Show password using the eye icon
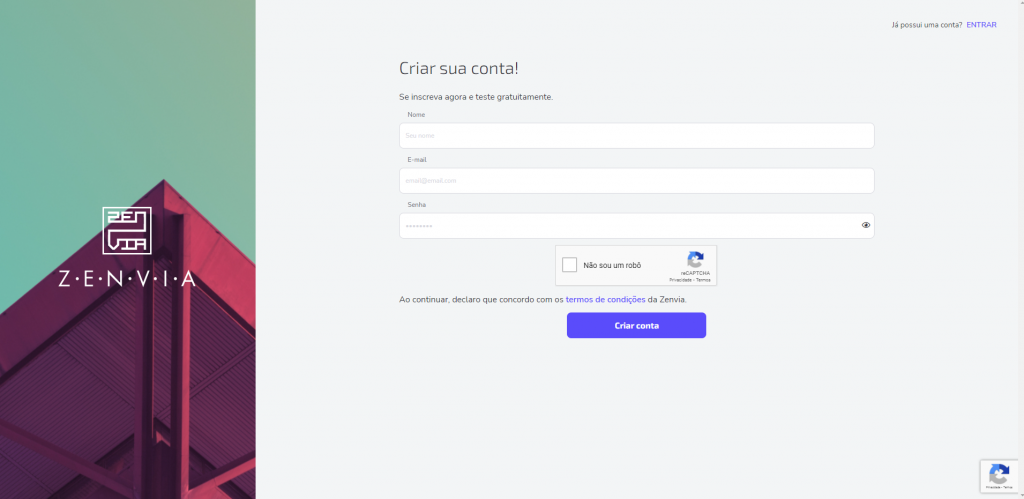The image size is (1024, 499). (x=866, y=226)
